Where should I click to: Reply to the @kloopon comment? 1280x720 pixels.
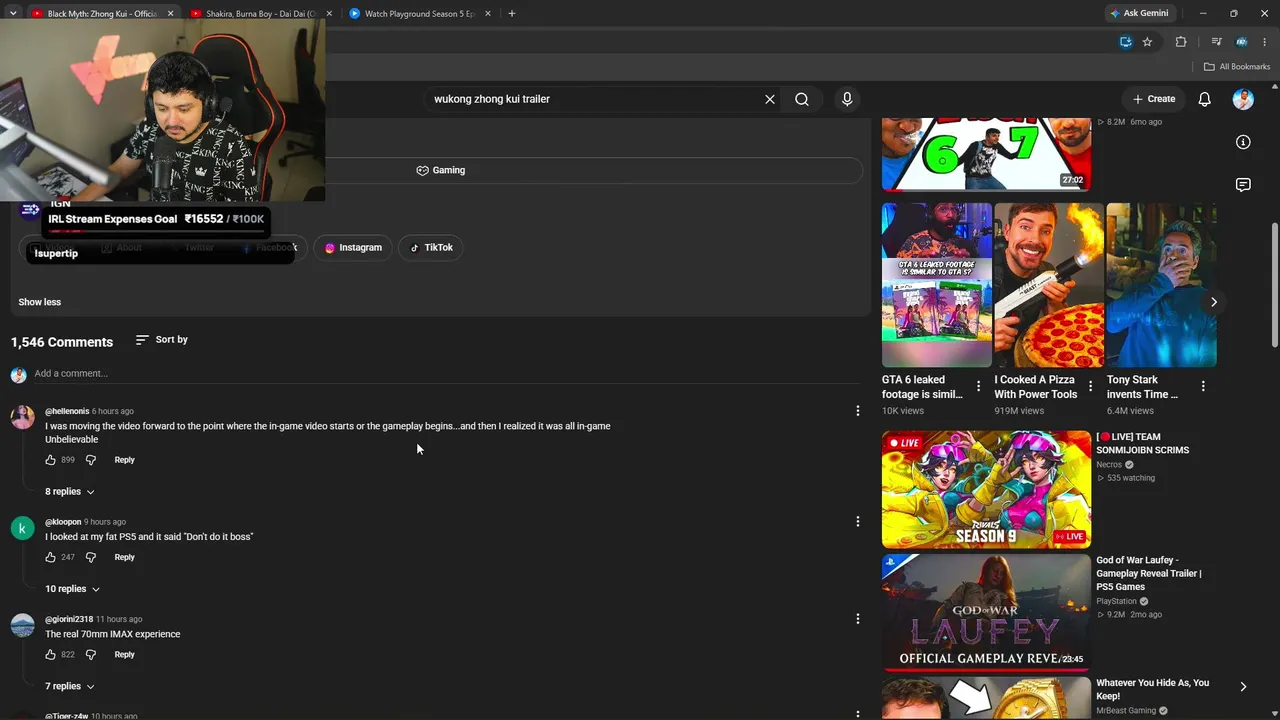pos(124,557)
